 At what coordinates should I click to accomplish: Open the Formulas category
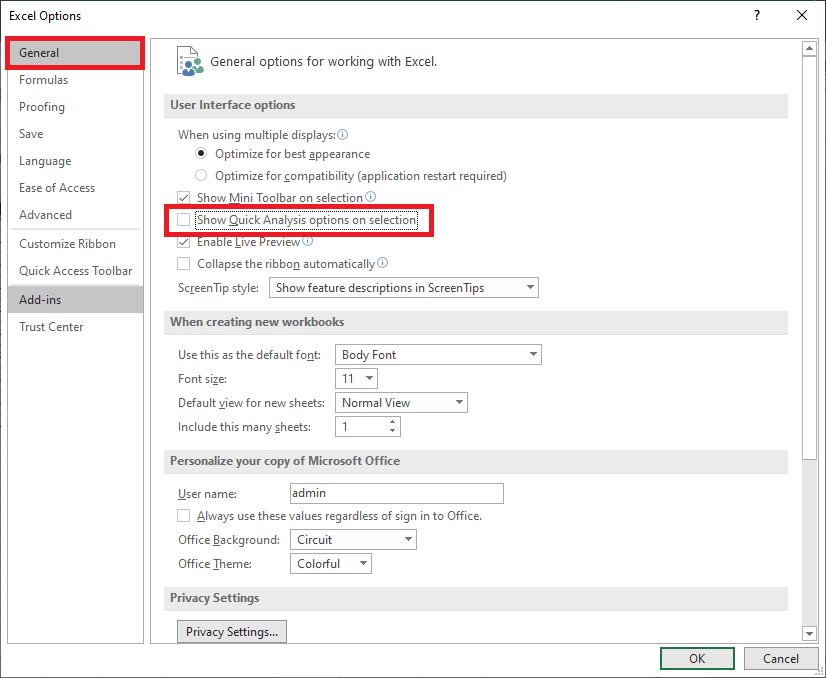[75, 80]
